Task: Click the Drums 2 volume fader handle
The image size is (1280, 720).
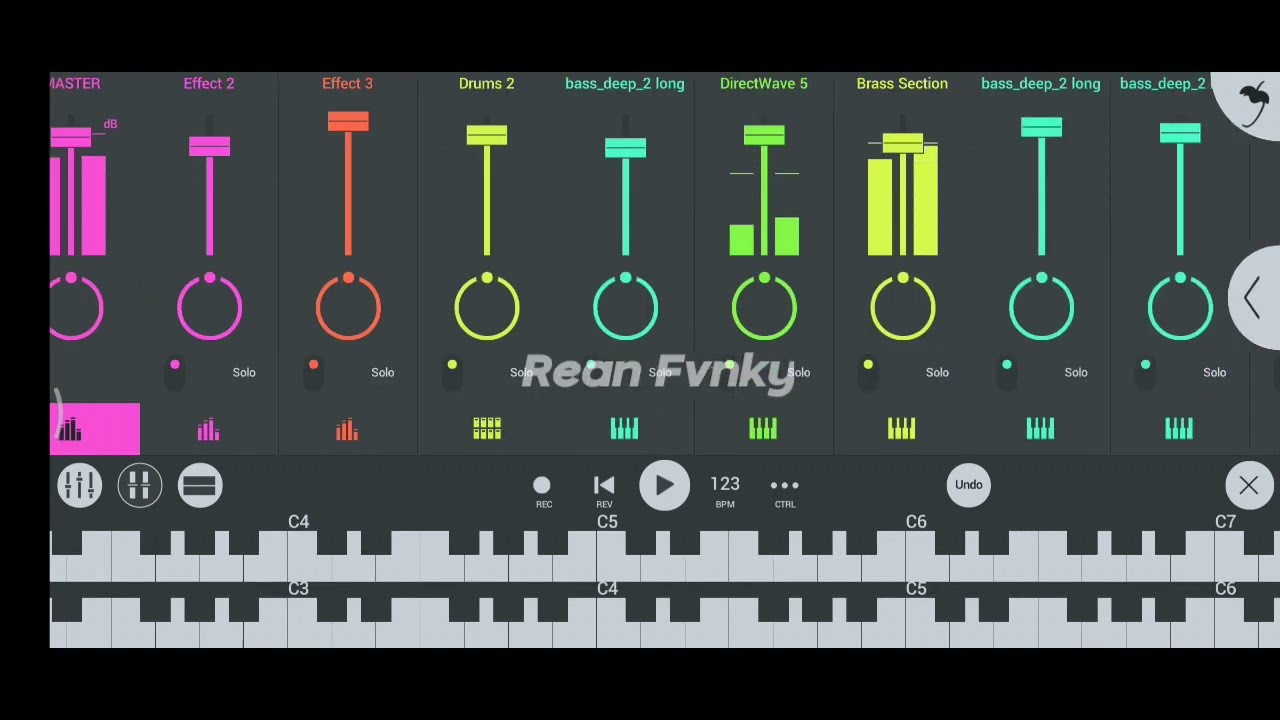Action: (x=487, y=135)
